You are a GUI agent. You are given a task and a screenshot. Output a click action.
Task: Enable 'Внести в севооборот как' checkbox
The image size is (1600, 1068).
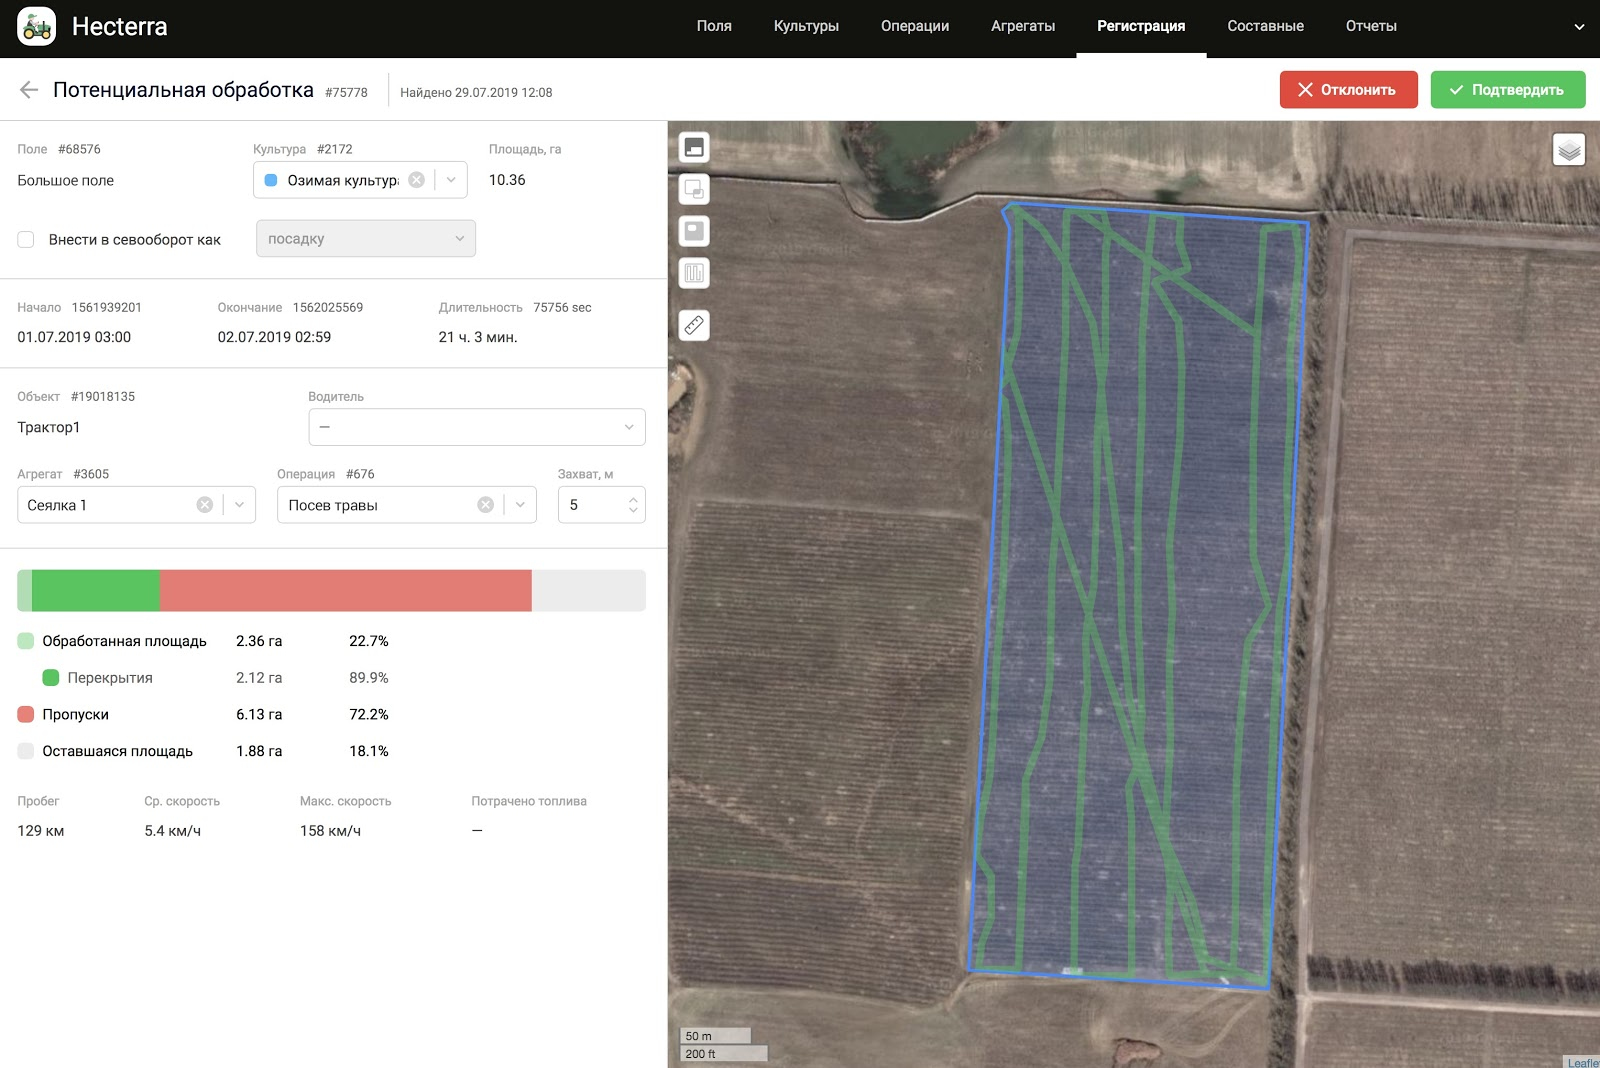(x=26, y=240)
